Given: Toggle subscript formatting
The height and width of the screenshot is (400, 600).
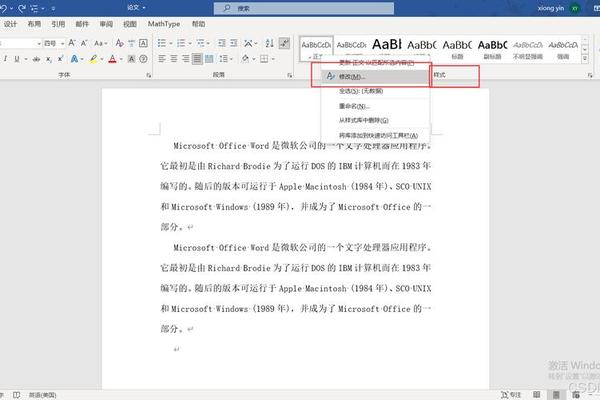Looking at the screenshot, I should point(49,59).
